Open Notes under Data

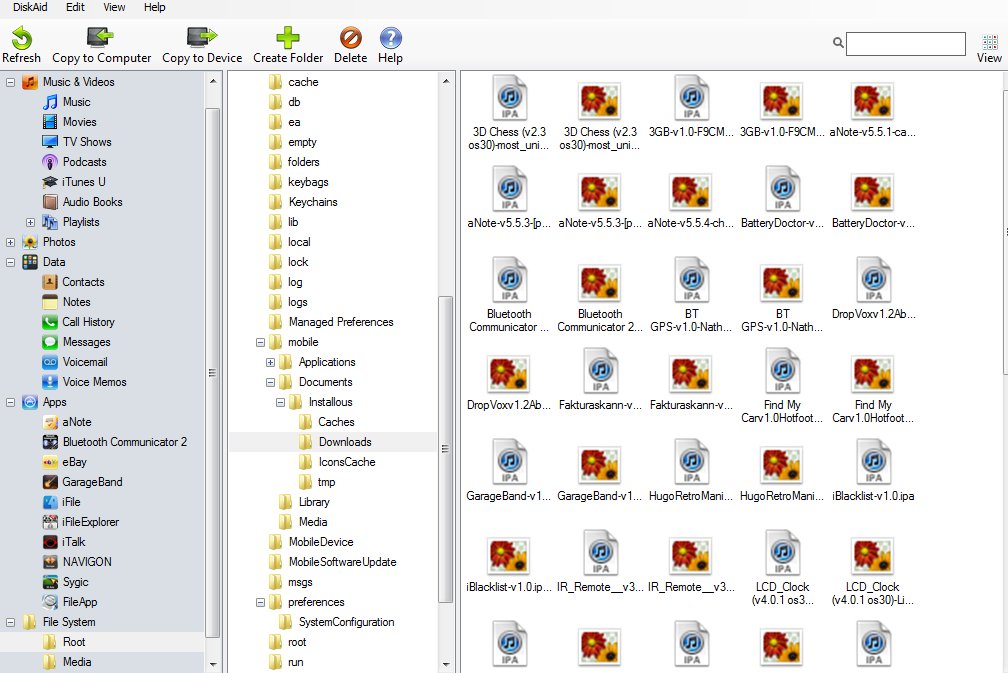point(76,301)
